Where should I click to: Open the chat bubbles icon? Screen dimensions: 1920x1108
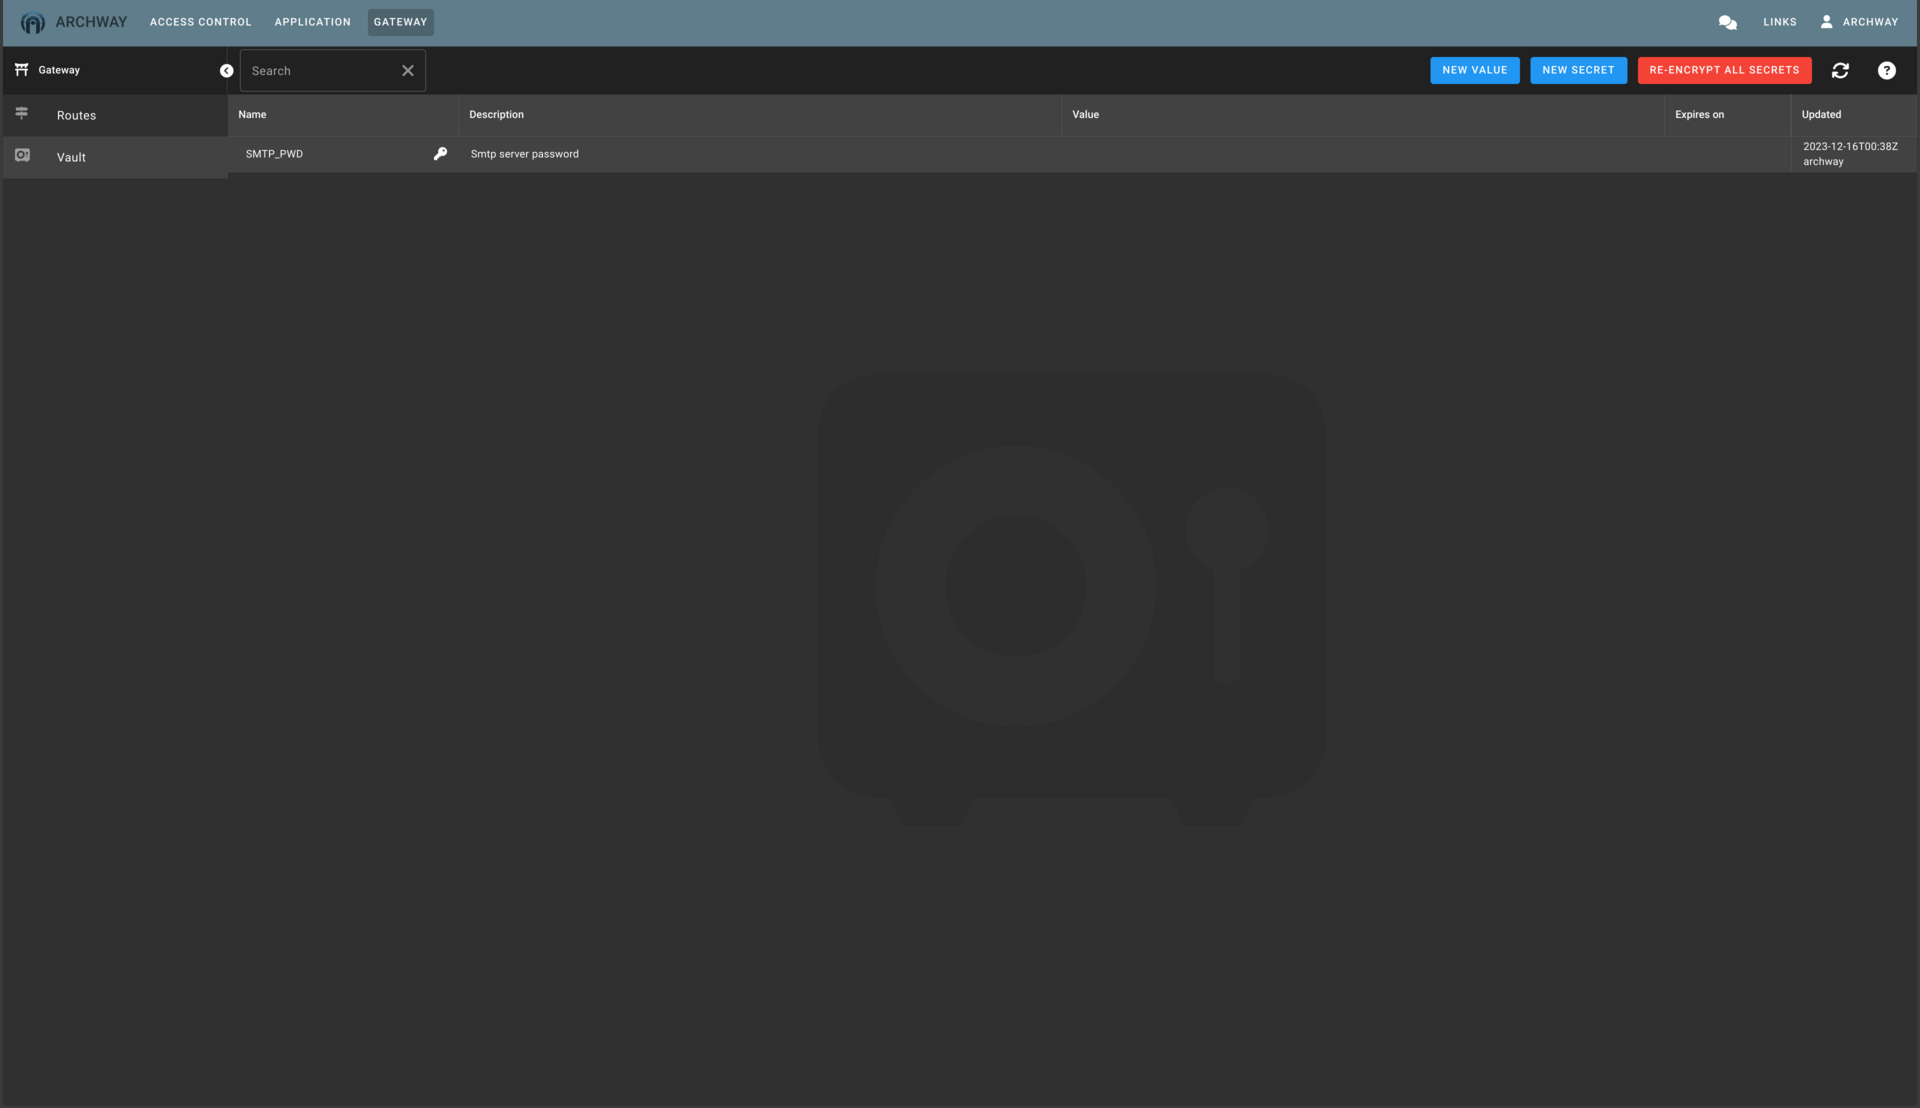[x=1727, y=22]
